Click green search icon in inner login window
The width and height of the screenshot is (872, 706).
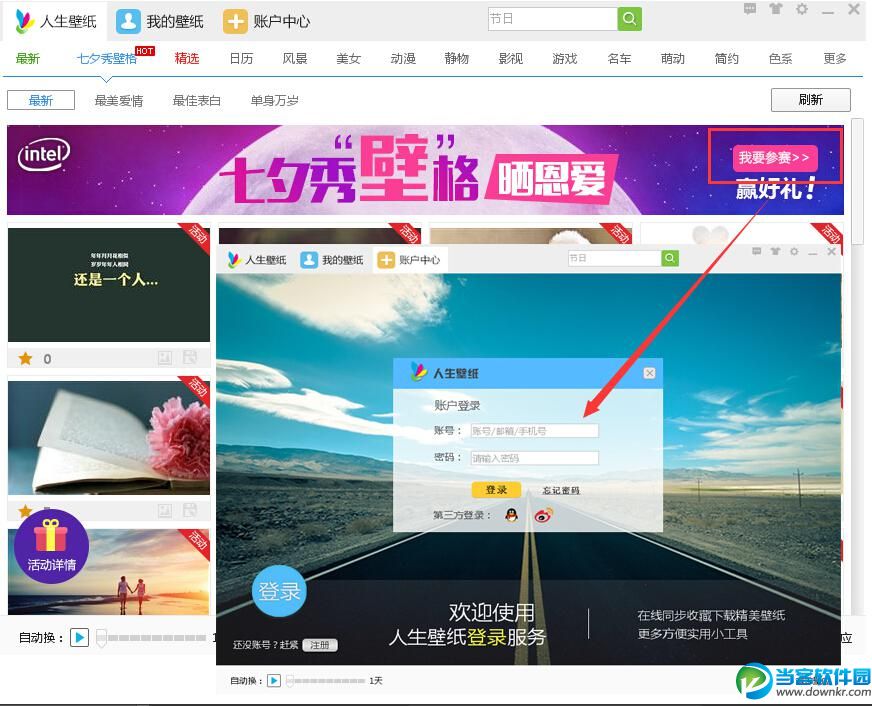tap(670, 258)
